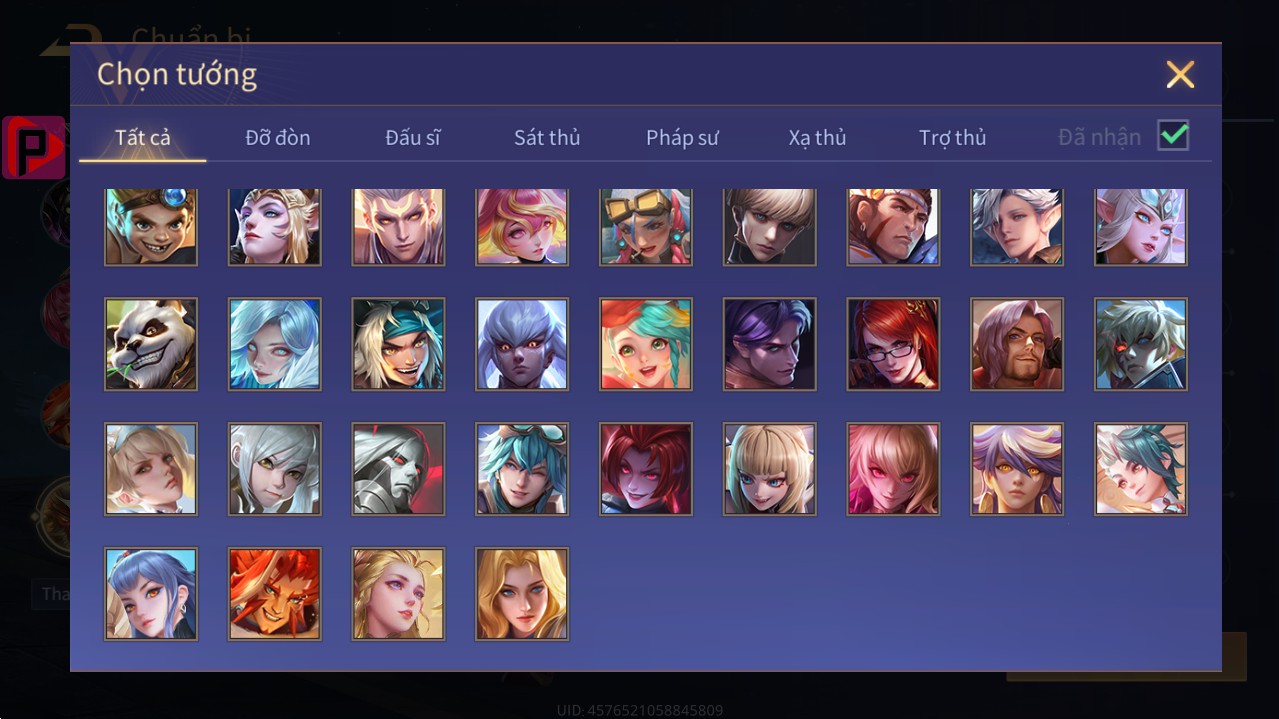This screenshot has height=719, width=1279.
Task: Open the Đấu sĩ tab
Action: tap(413, 137)
